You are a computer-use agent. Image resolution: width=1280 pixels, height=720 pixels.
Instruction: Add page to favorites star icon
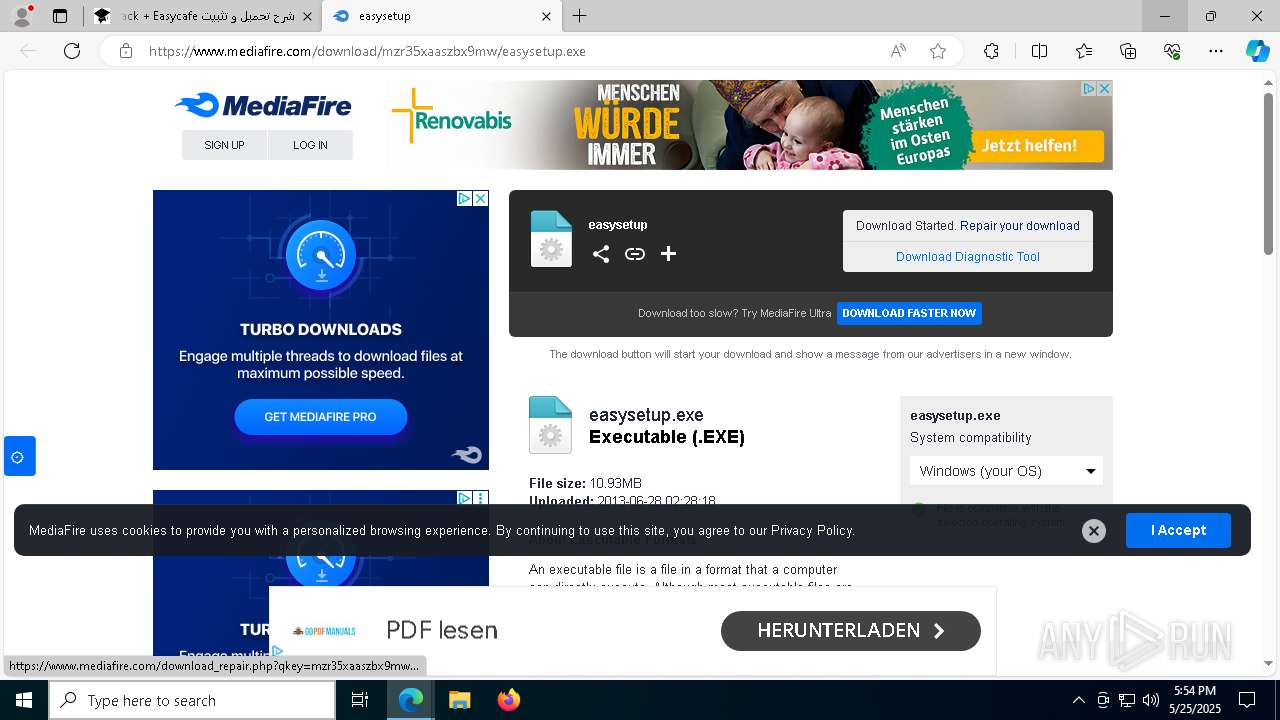(938, 51)
